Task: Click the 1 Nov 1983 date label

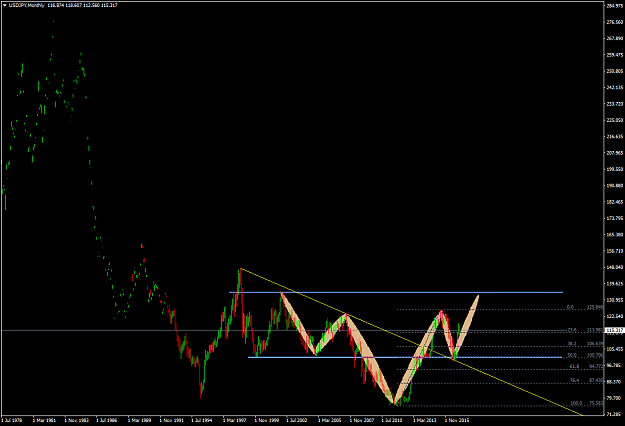Action: 76,420
